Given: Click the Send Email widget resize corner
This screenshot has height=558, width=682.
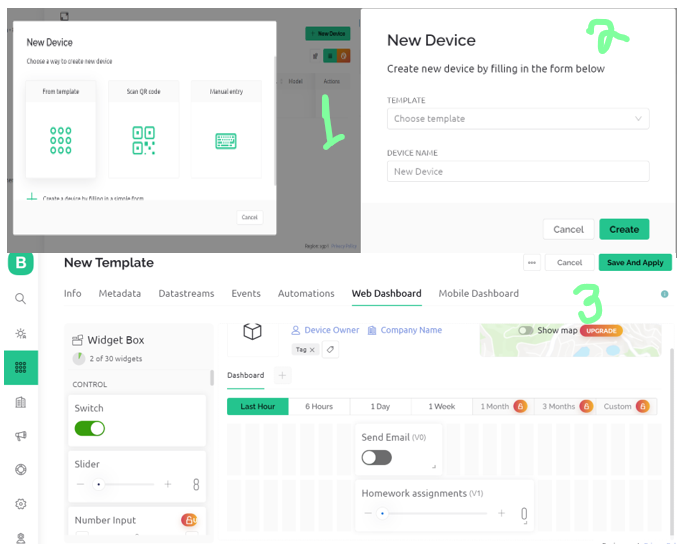Looking at the screenshot, I should pos(434,467).
